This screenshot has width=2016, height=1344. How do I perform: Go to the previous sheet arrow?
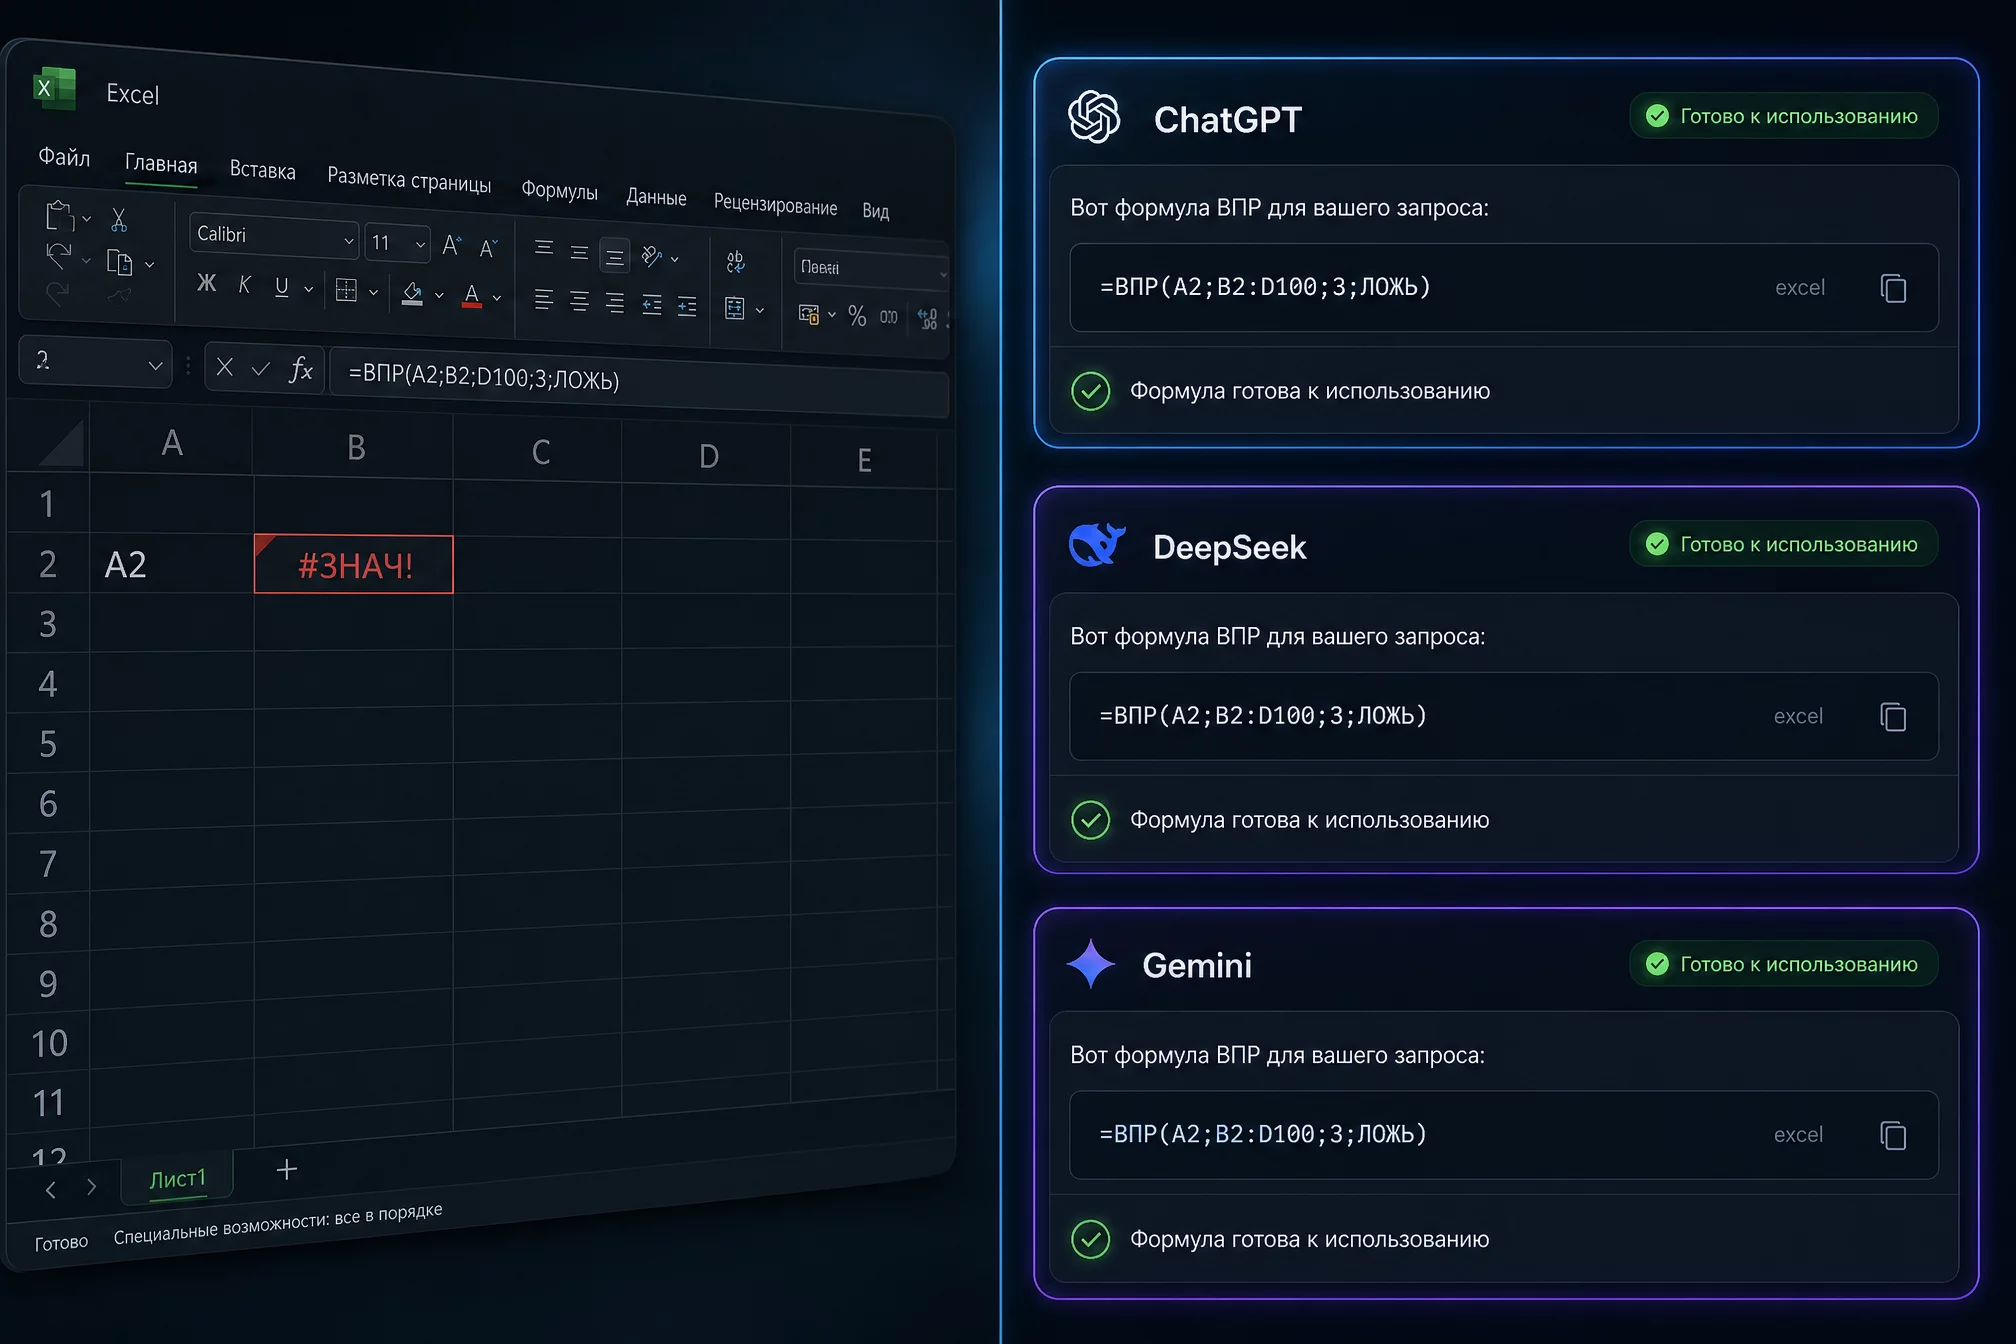coord(51,1189)
